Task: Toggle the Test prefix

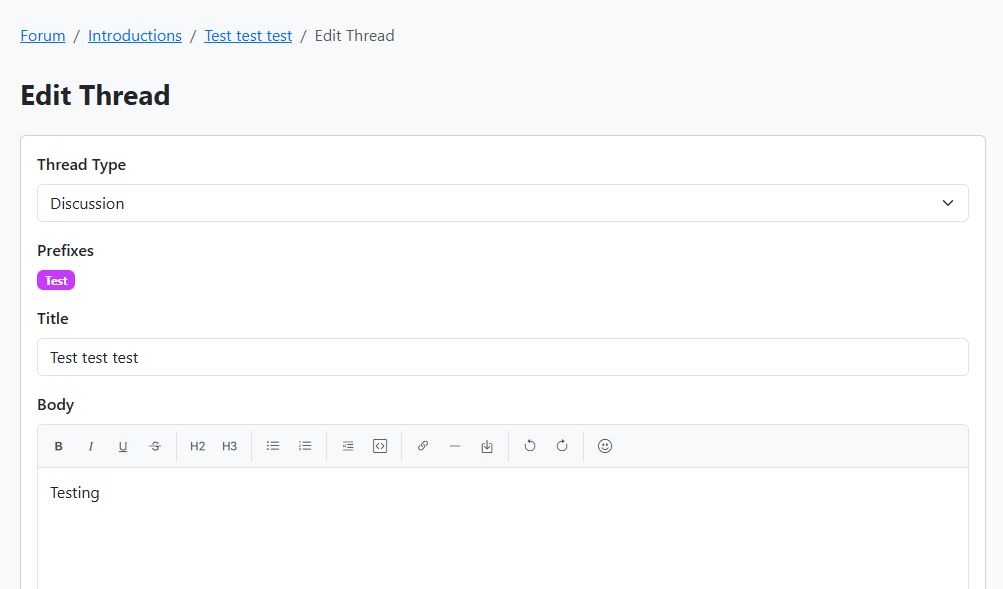Action: [55, 280]
